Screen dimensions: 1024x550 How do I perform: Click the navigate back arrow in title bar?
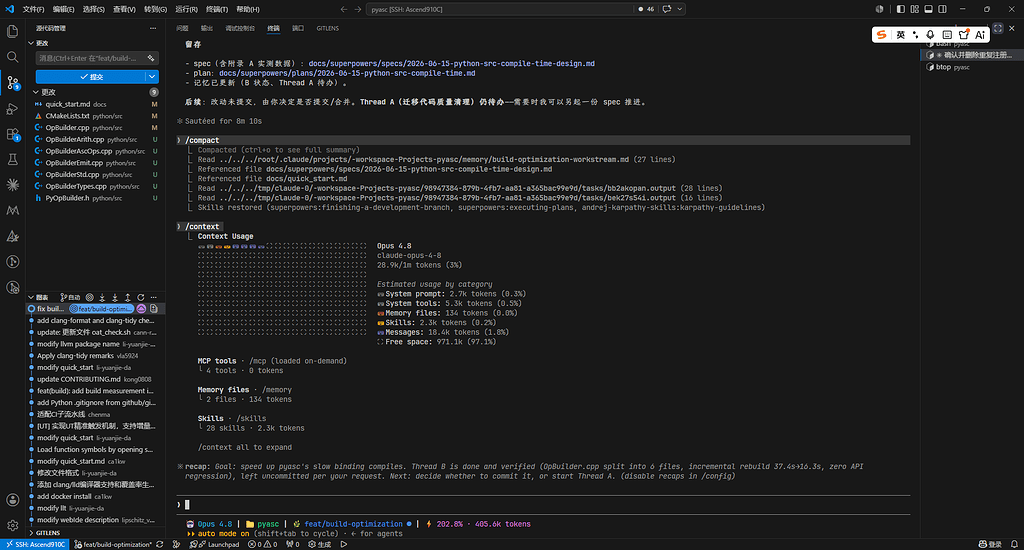pos(344,9)
